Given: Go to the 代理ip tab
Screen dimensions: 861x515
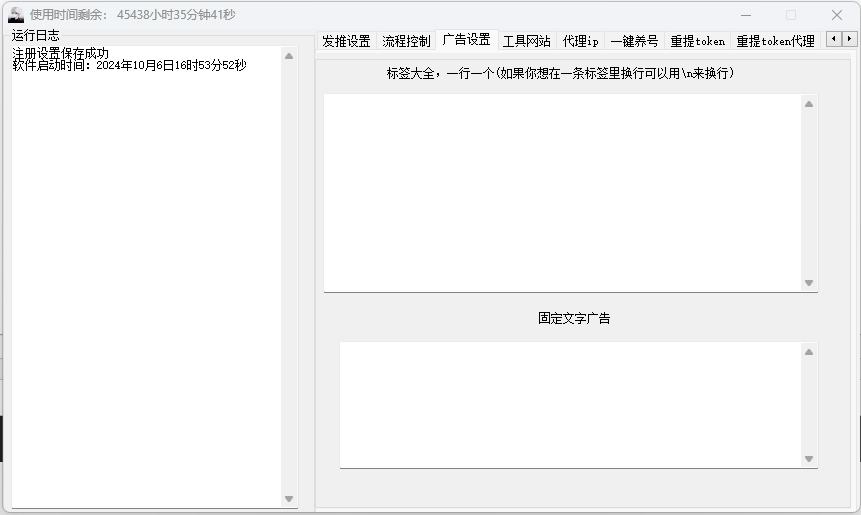Looking at the screenshot, I should pyautogui.click(x=580, y=41).
